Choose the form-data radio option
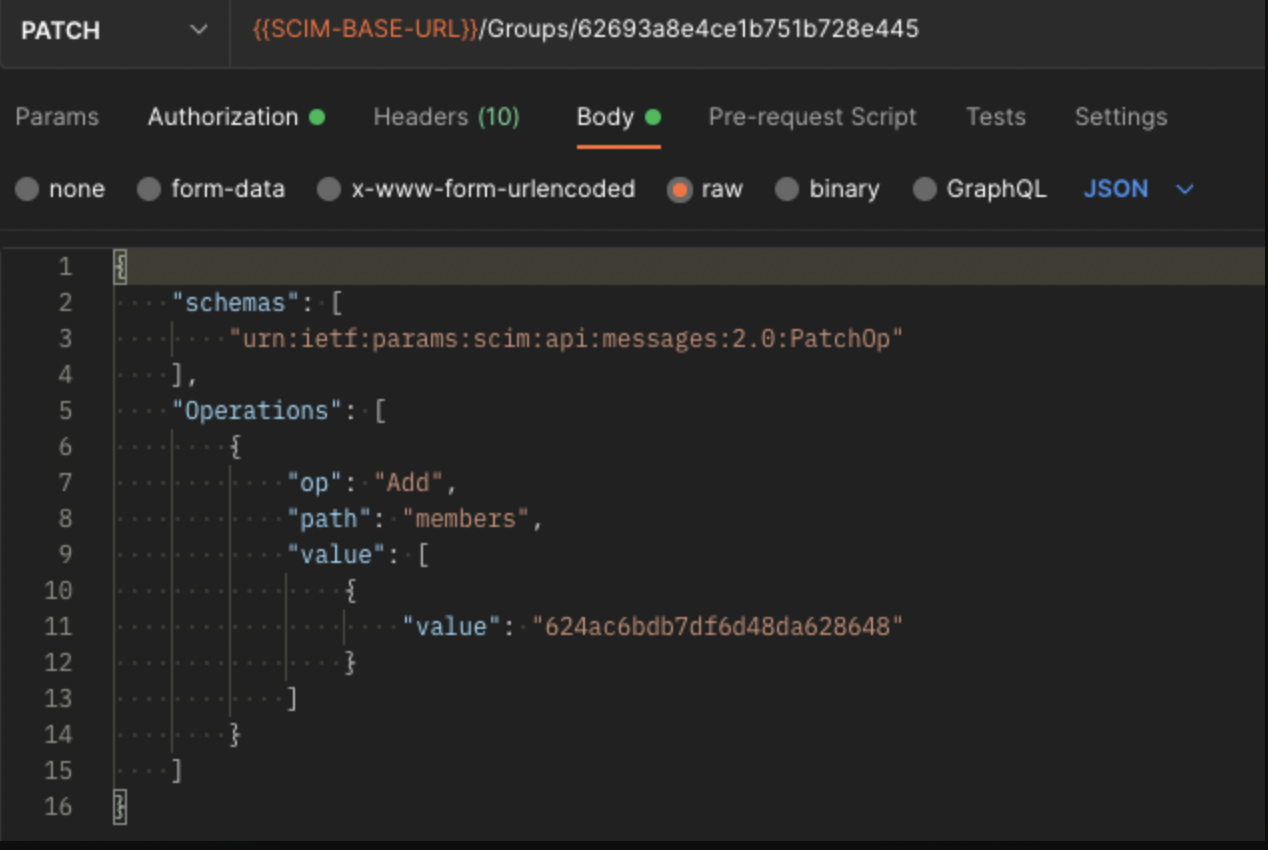The width and height of the screenshot is (1268, 850). click(x=149, y=190)
